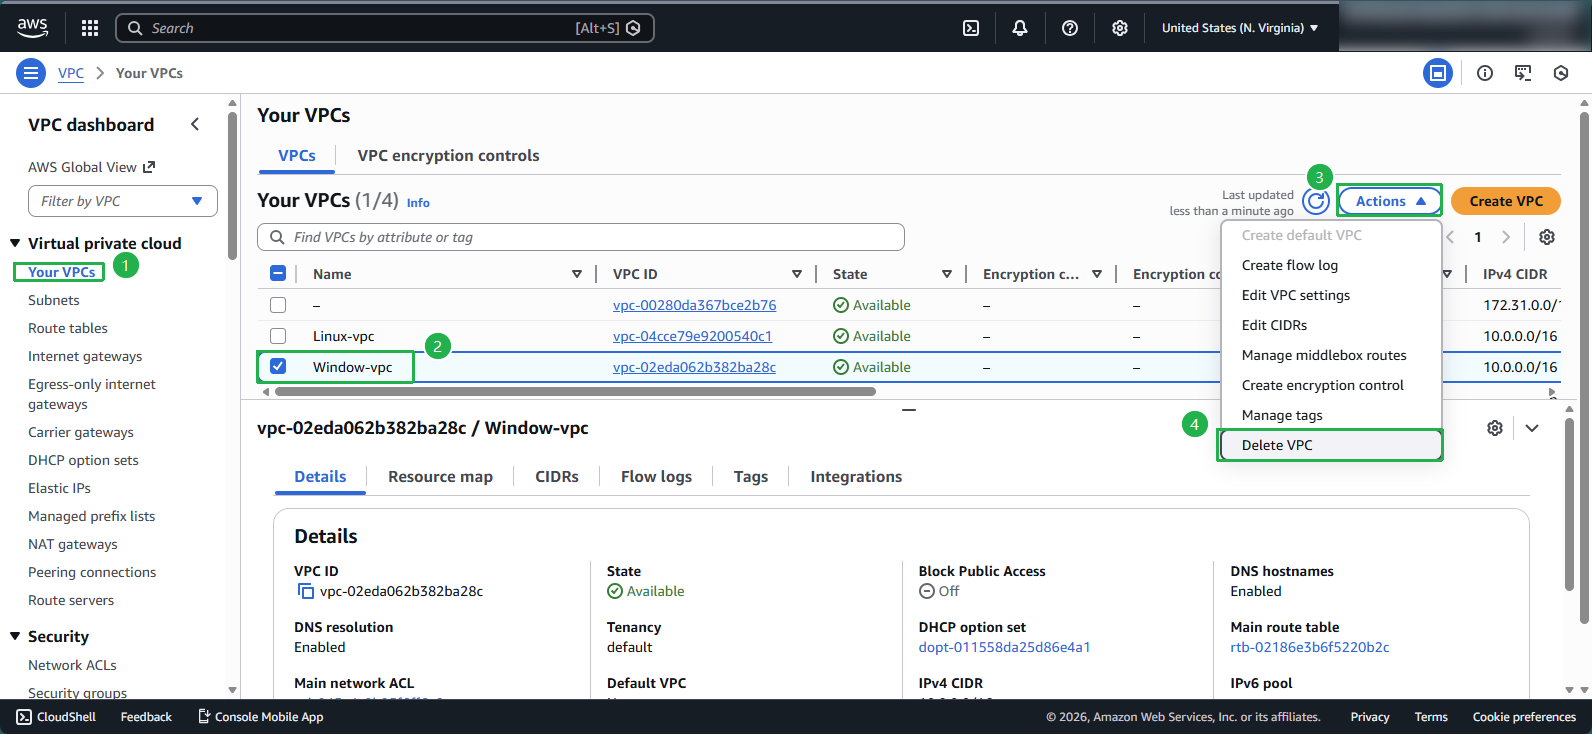Click the Create VPC button
This screenshot has width=1592, height=734.
coord(1505,201)
